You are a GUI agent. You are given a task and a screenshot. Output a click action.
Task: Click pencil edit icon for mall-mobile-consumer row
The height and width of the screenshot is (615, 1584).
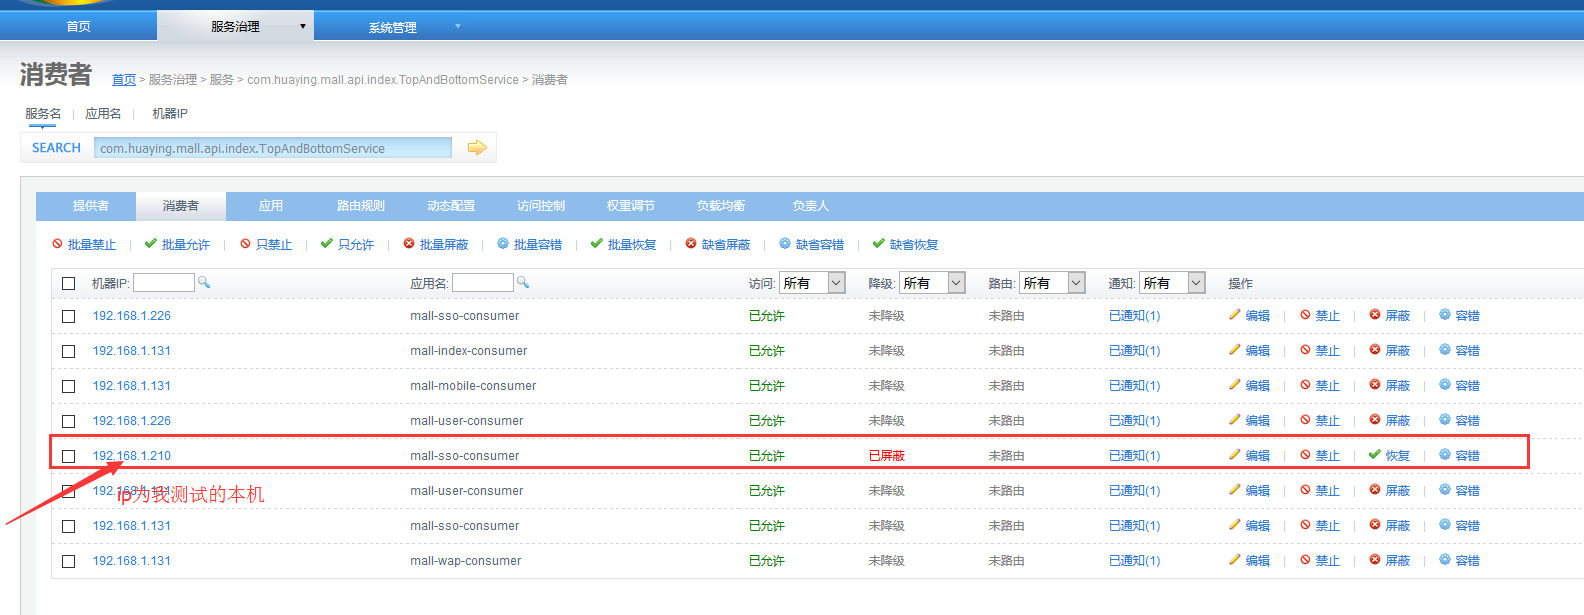[x=1235, y=385]
